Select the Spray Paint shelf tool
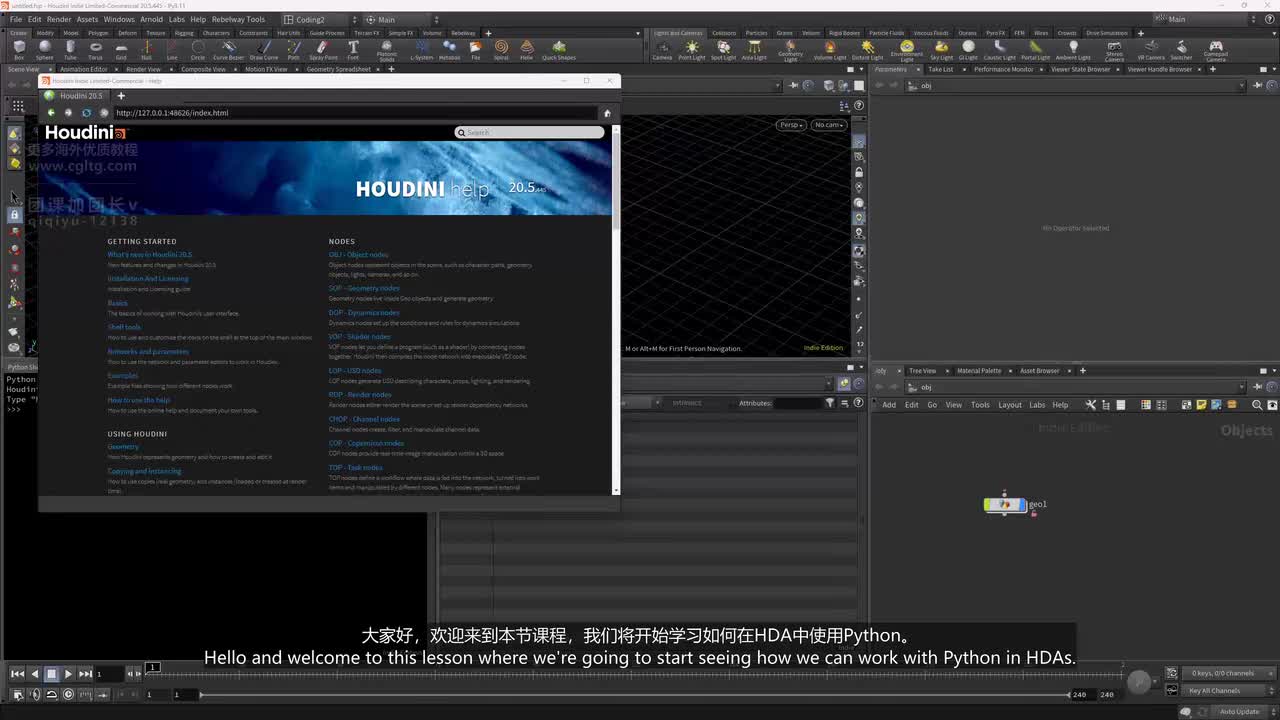This screenshot has width=1280, height=720. point(323,48)
